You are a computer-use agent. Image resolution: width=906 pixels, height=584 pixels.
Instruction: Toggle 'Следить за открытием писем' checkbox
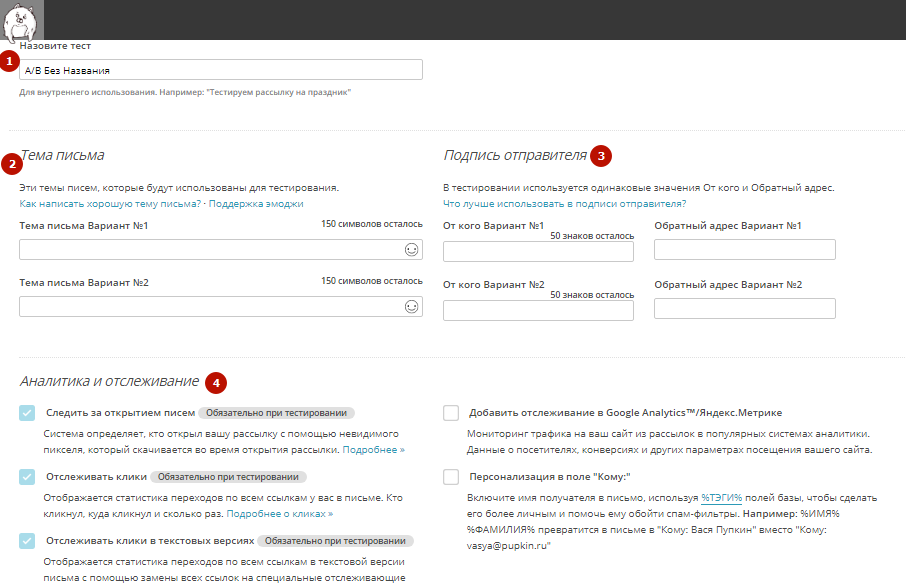(27, 413)
